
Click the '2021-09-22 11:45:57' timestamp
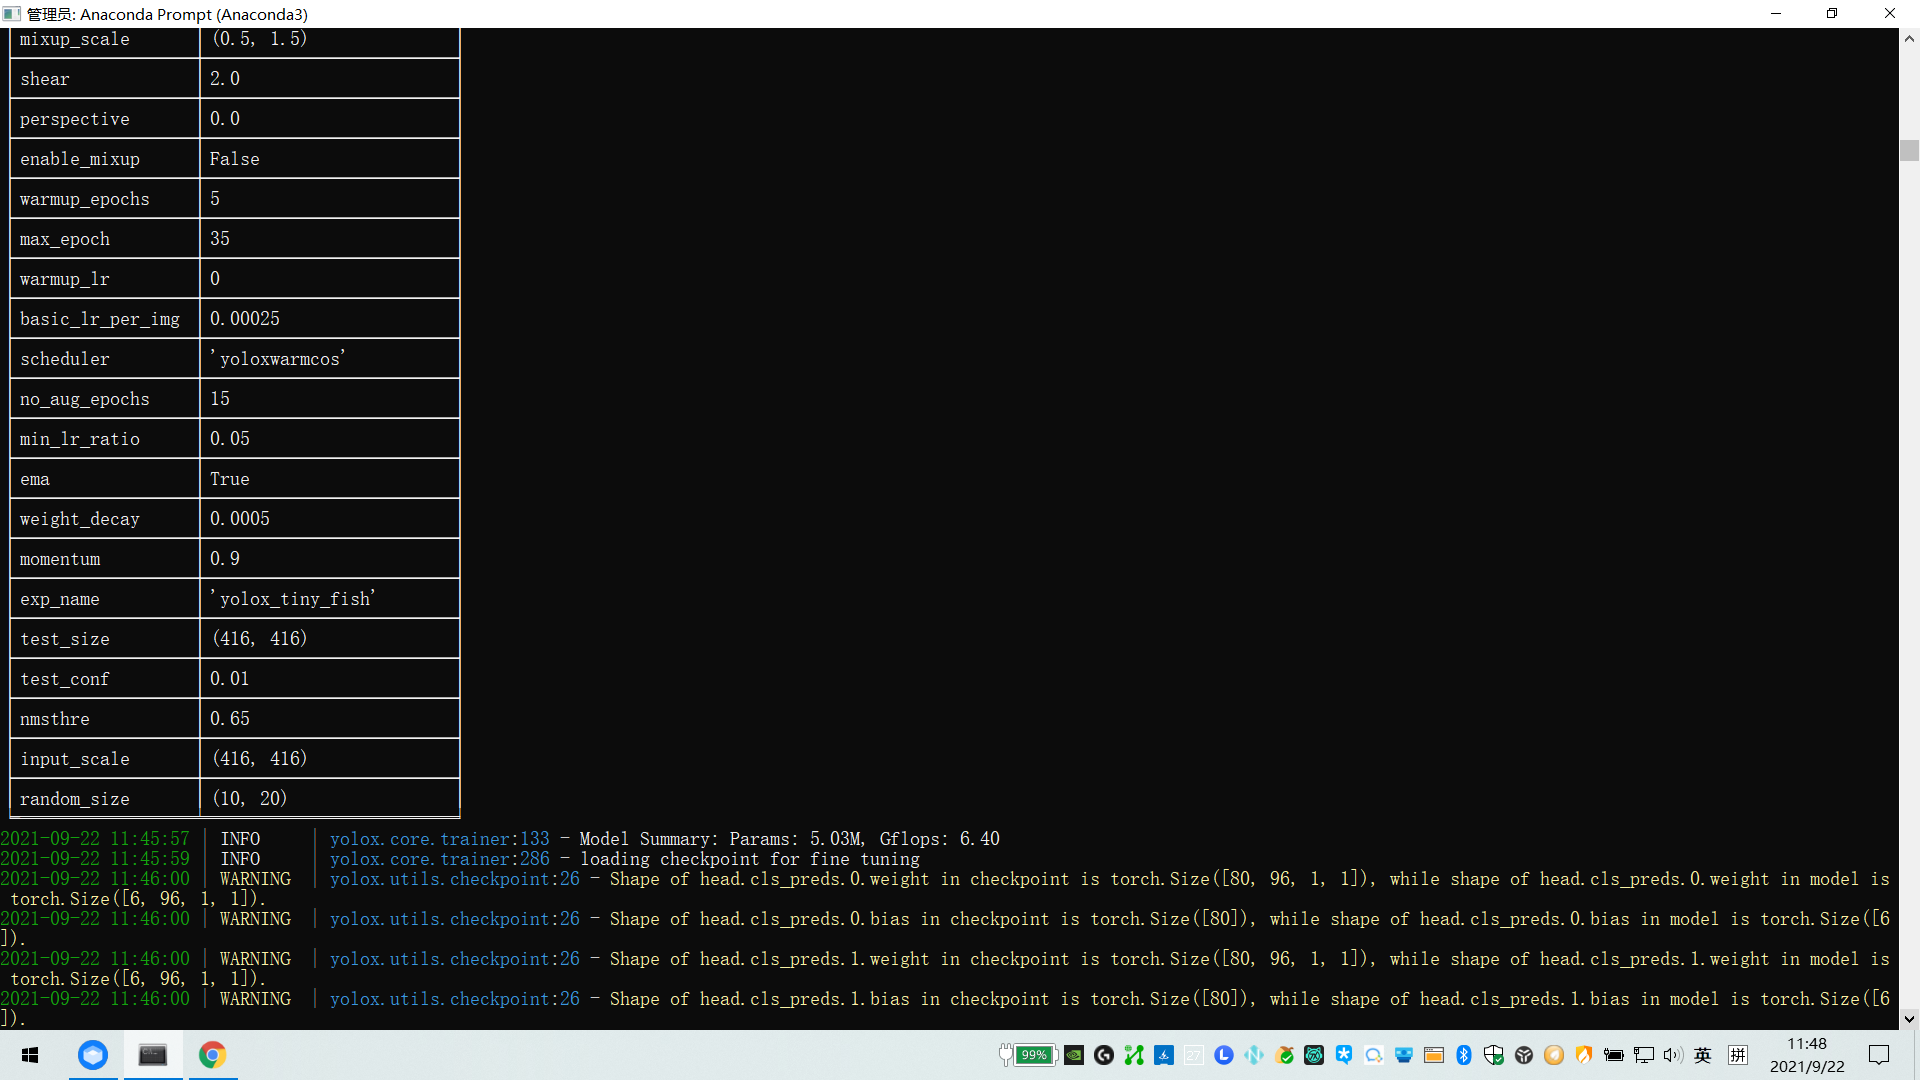point(95,839)
